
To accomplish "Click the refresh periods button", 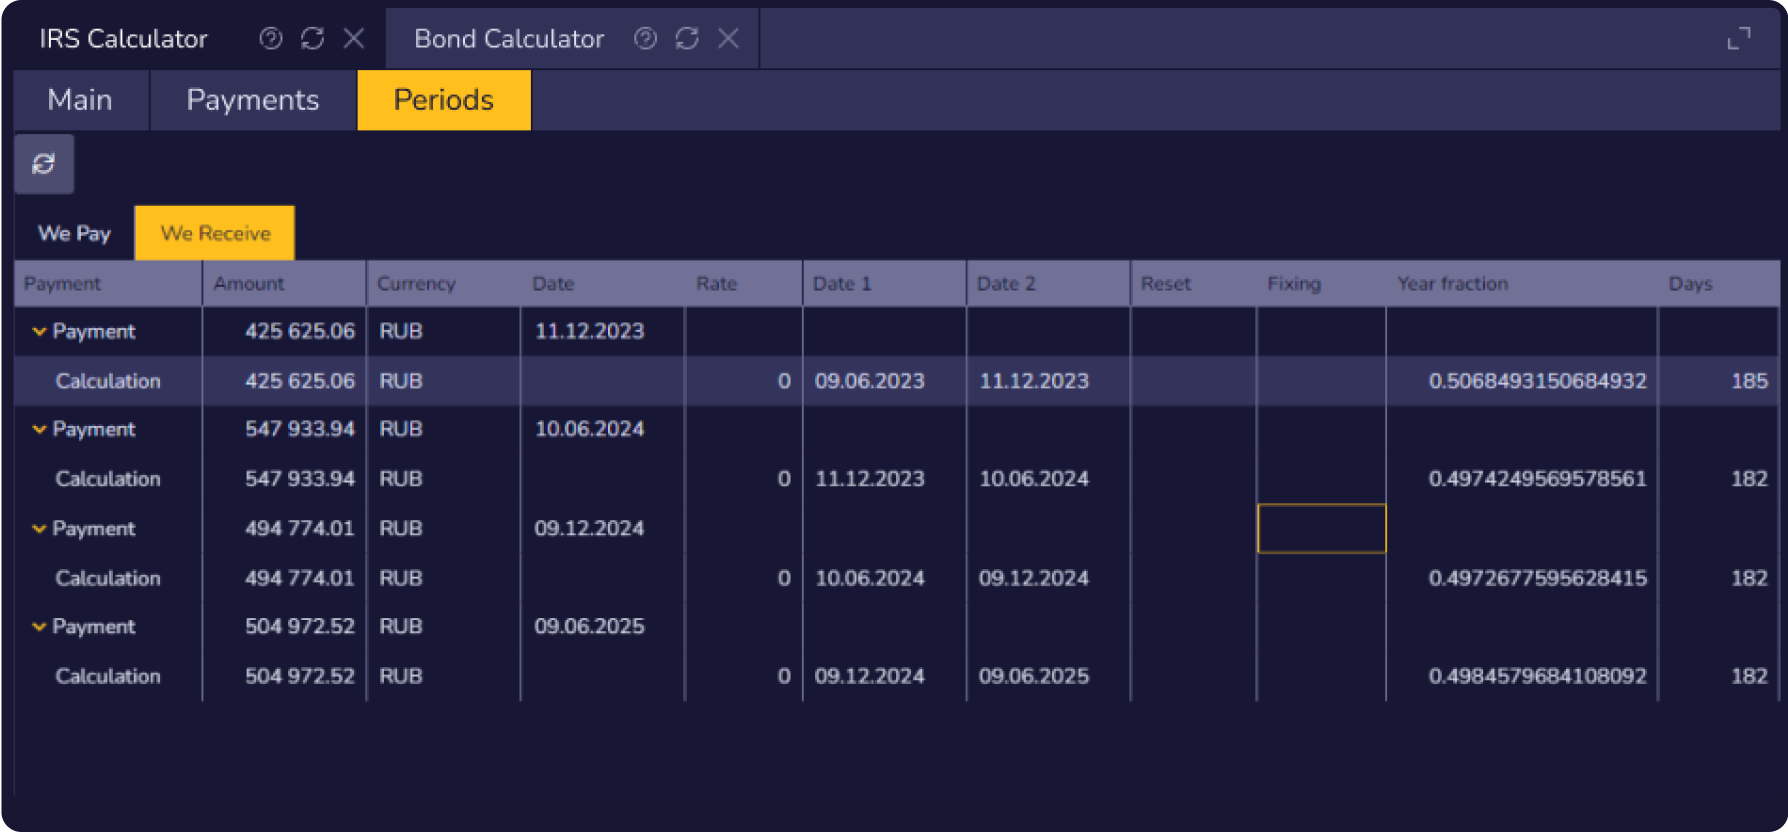I will click(x=44, y=164).
